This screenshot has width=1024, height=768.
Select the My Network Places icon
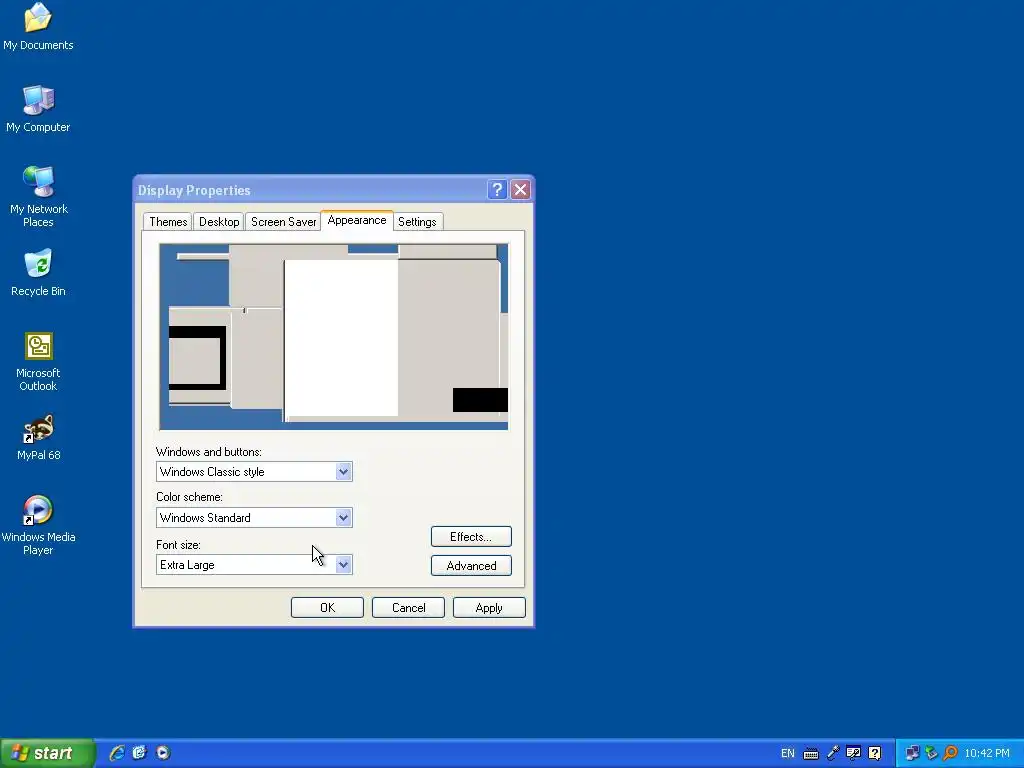pos(38,196)
